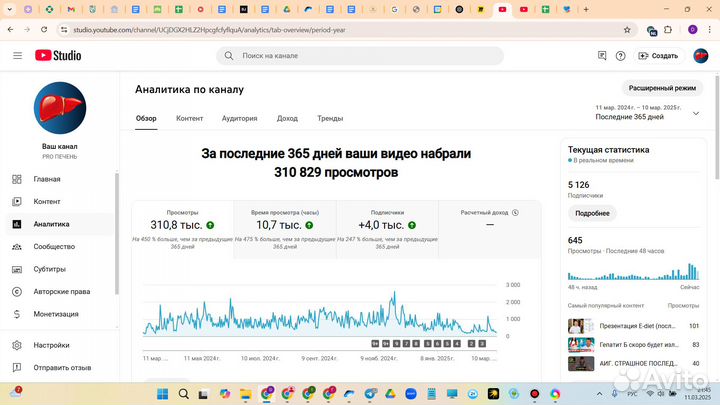Open File Explorer from the taskbar

(246, 394)
